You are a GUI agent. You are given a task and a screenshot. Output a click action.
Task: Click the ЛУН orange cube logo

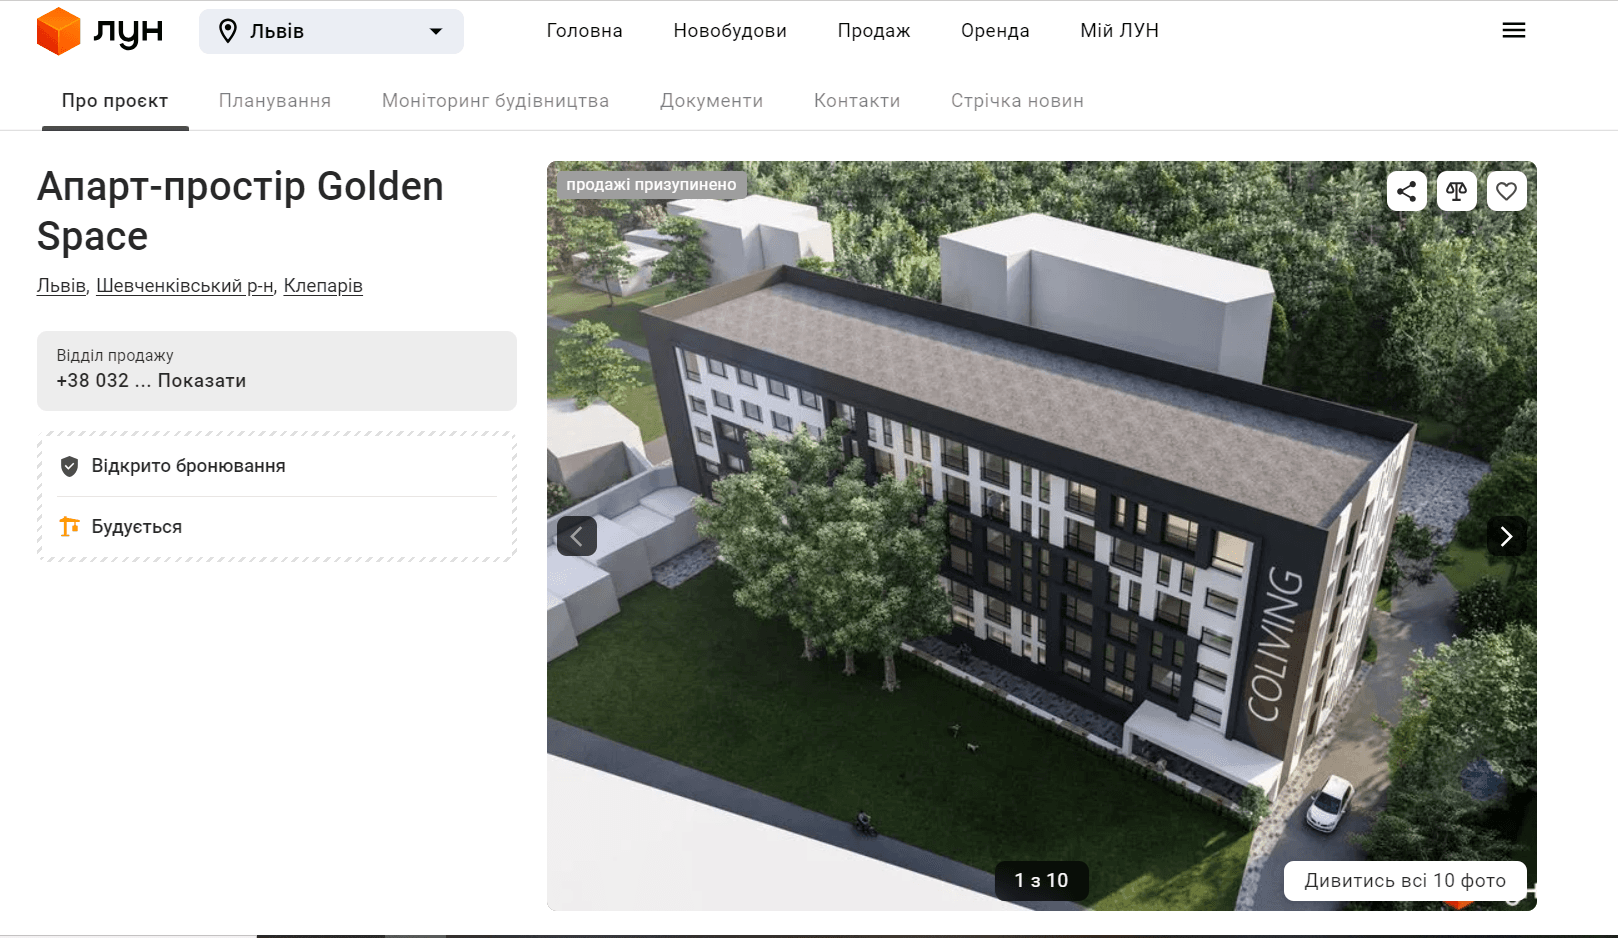[x=58, y=31]
